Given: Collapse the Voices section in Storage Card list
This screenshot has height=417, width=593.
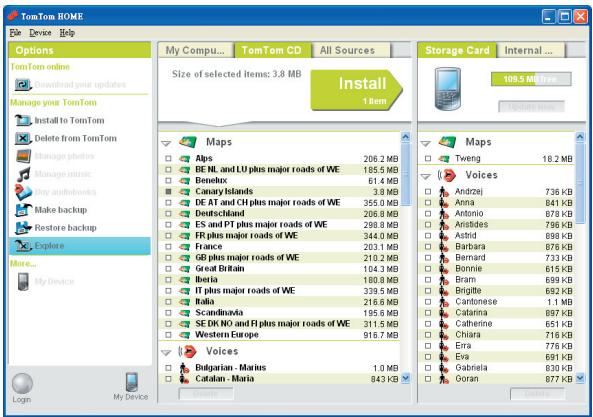Looking at the screenshot, I should [425, 176].
